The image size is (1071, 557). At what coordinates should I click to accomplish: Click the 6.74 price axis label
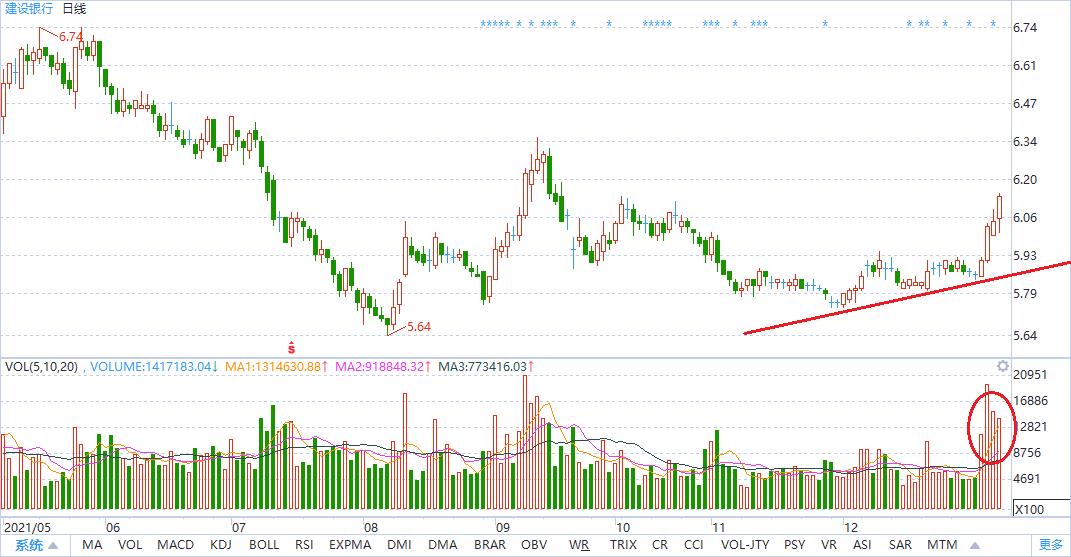1025,28
